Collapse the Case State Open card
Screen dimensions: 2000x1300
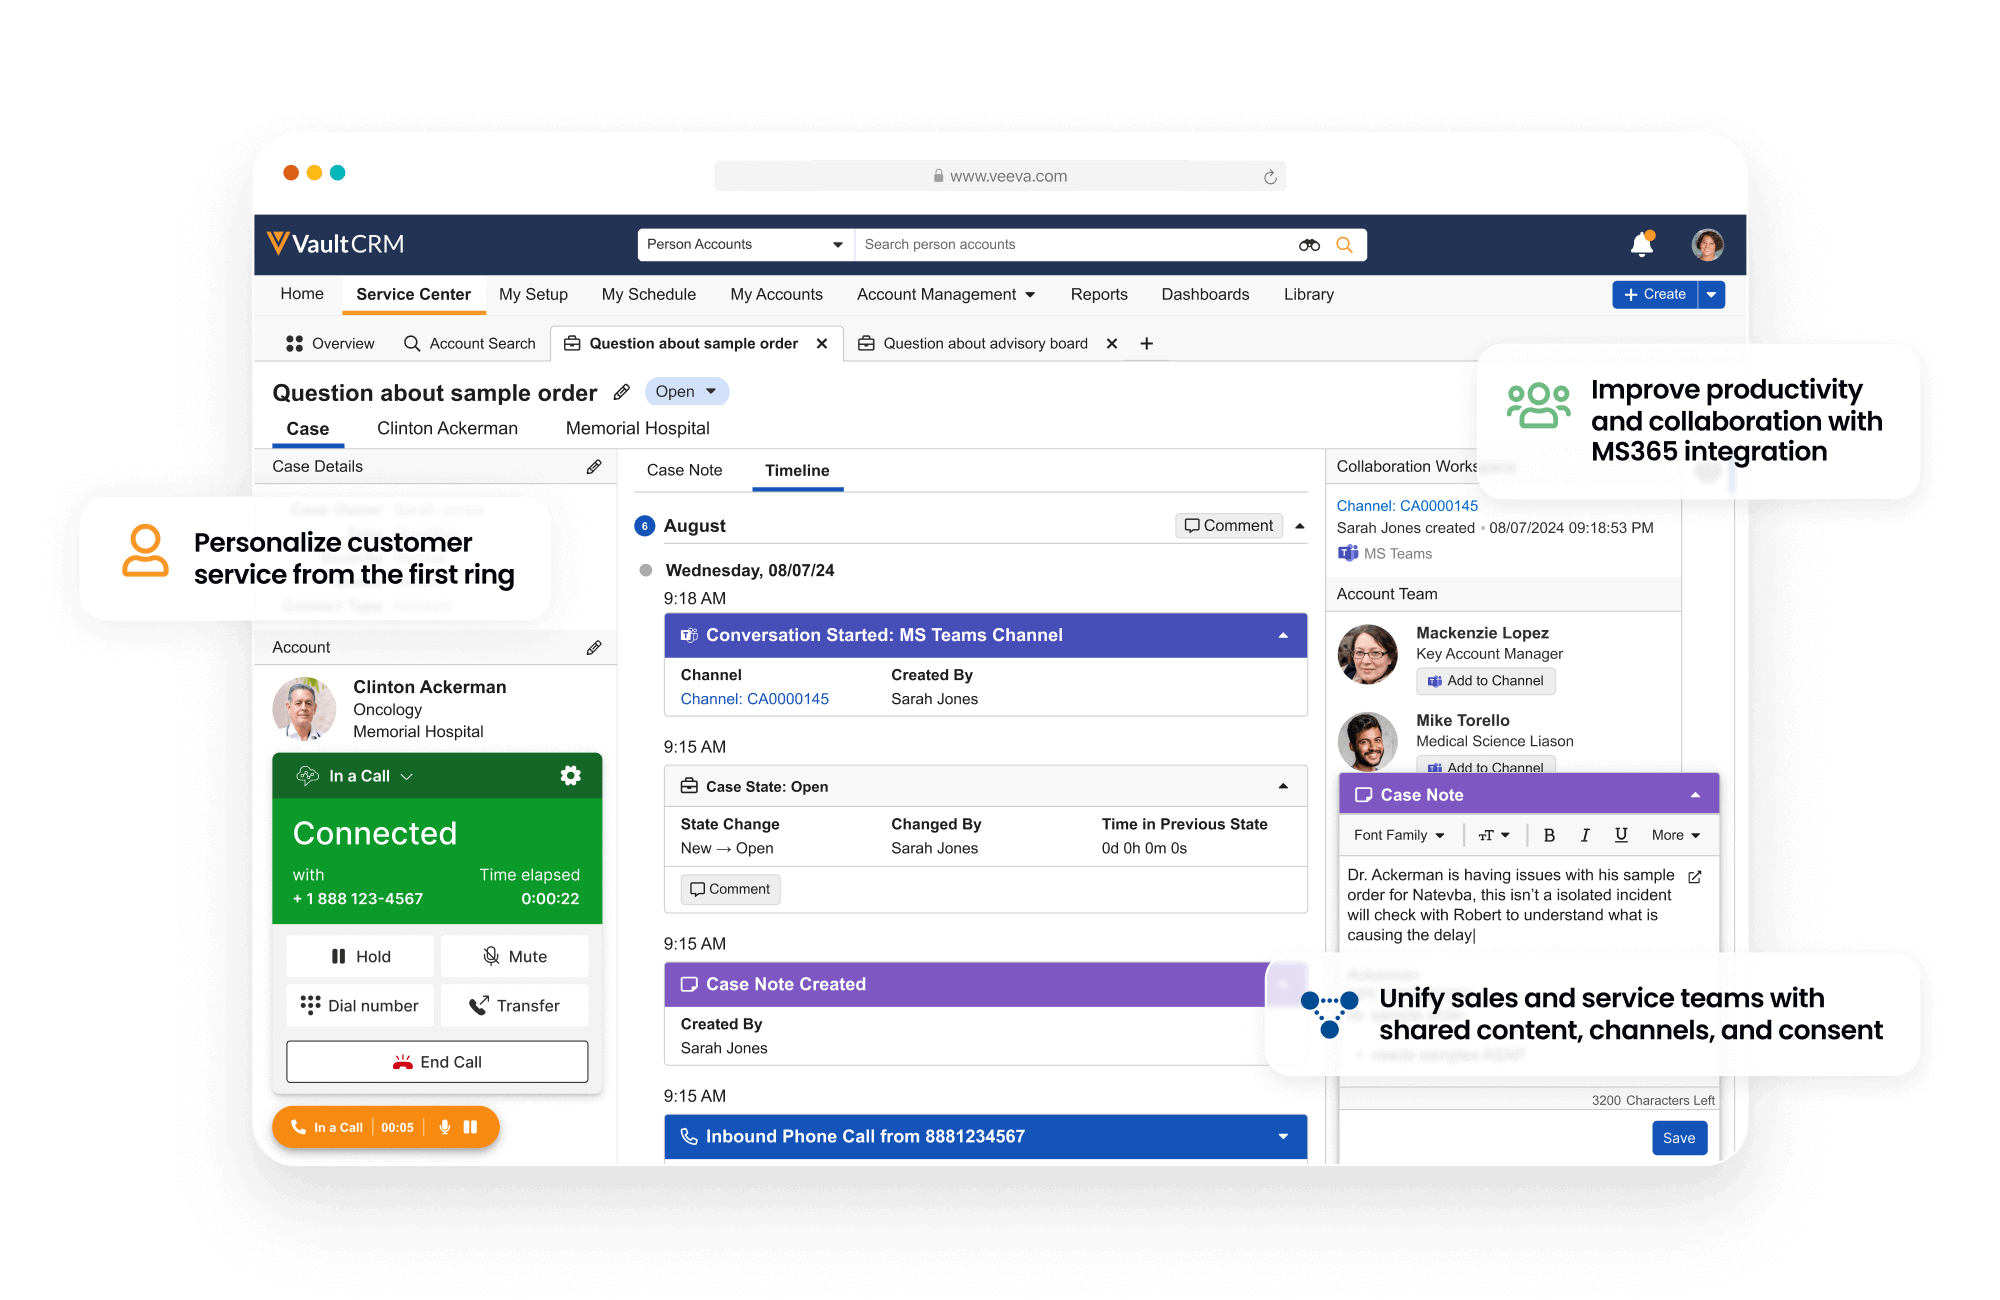pyautogui.click(x=1283, y=787)
